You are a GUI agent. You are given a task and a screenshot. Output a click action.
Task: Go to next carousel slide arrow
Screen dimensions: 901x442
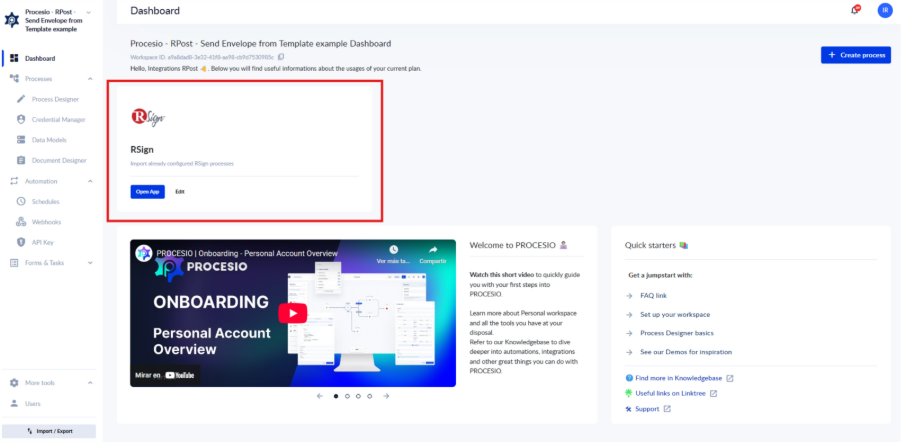[x=386, y=396]
